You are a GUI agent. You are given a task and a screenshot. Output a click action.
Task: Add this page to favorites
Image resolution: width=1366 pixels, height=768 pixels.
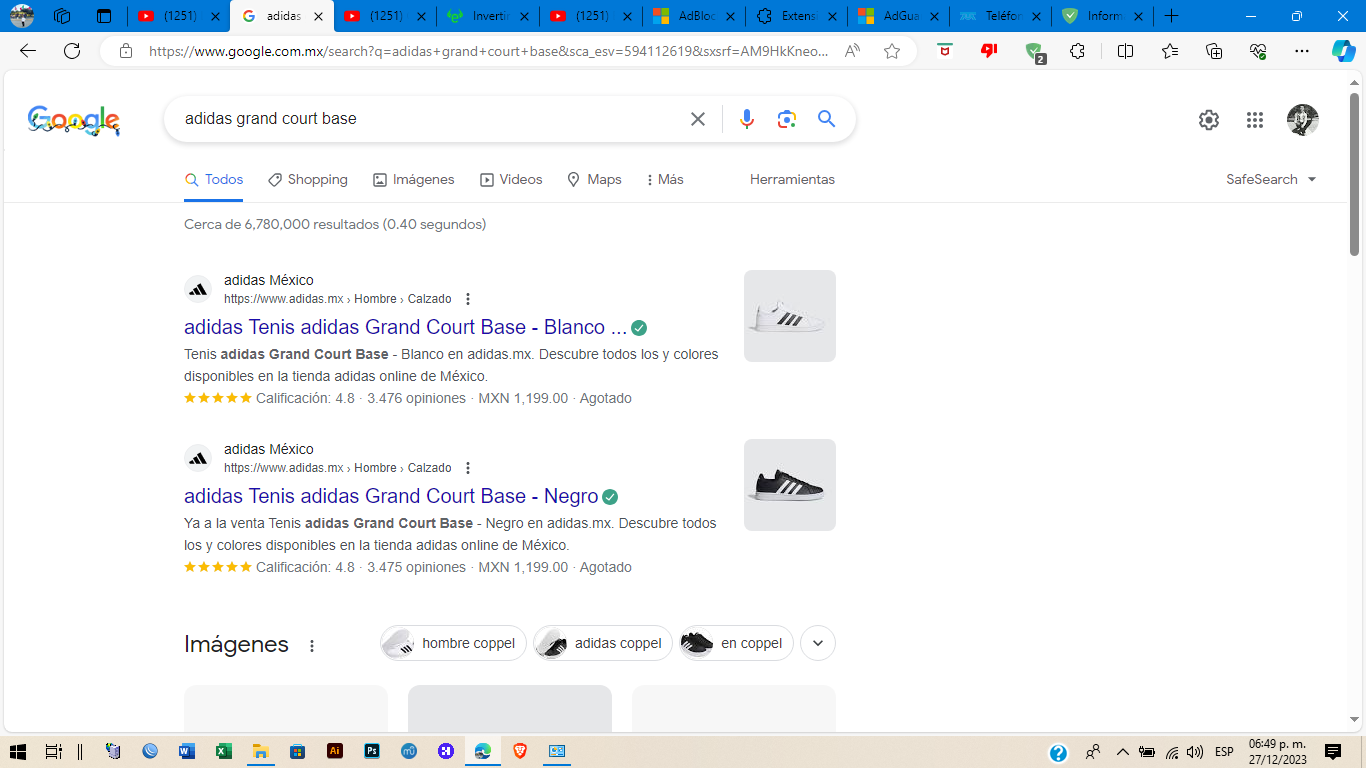point(892,51)
